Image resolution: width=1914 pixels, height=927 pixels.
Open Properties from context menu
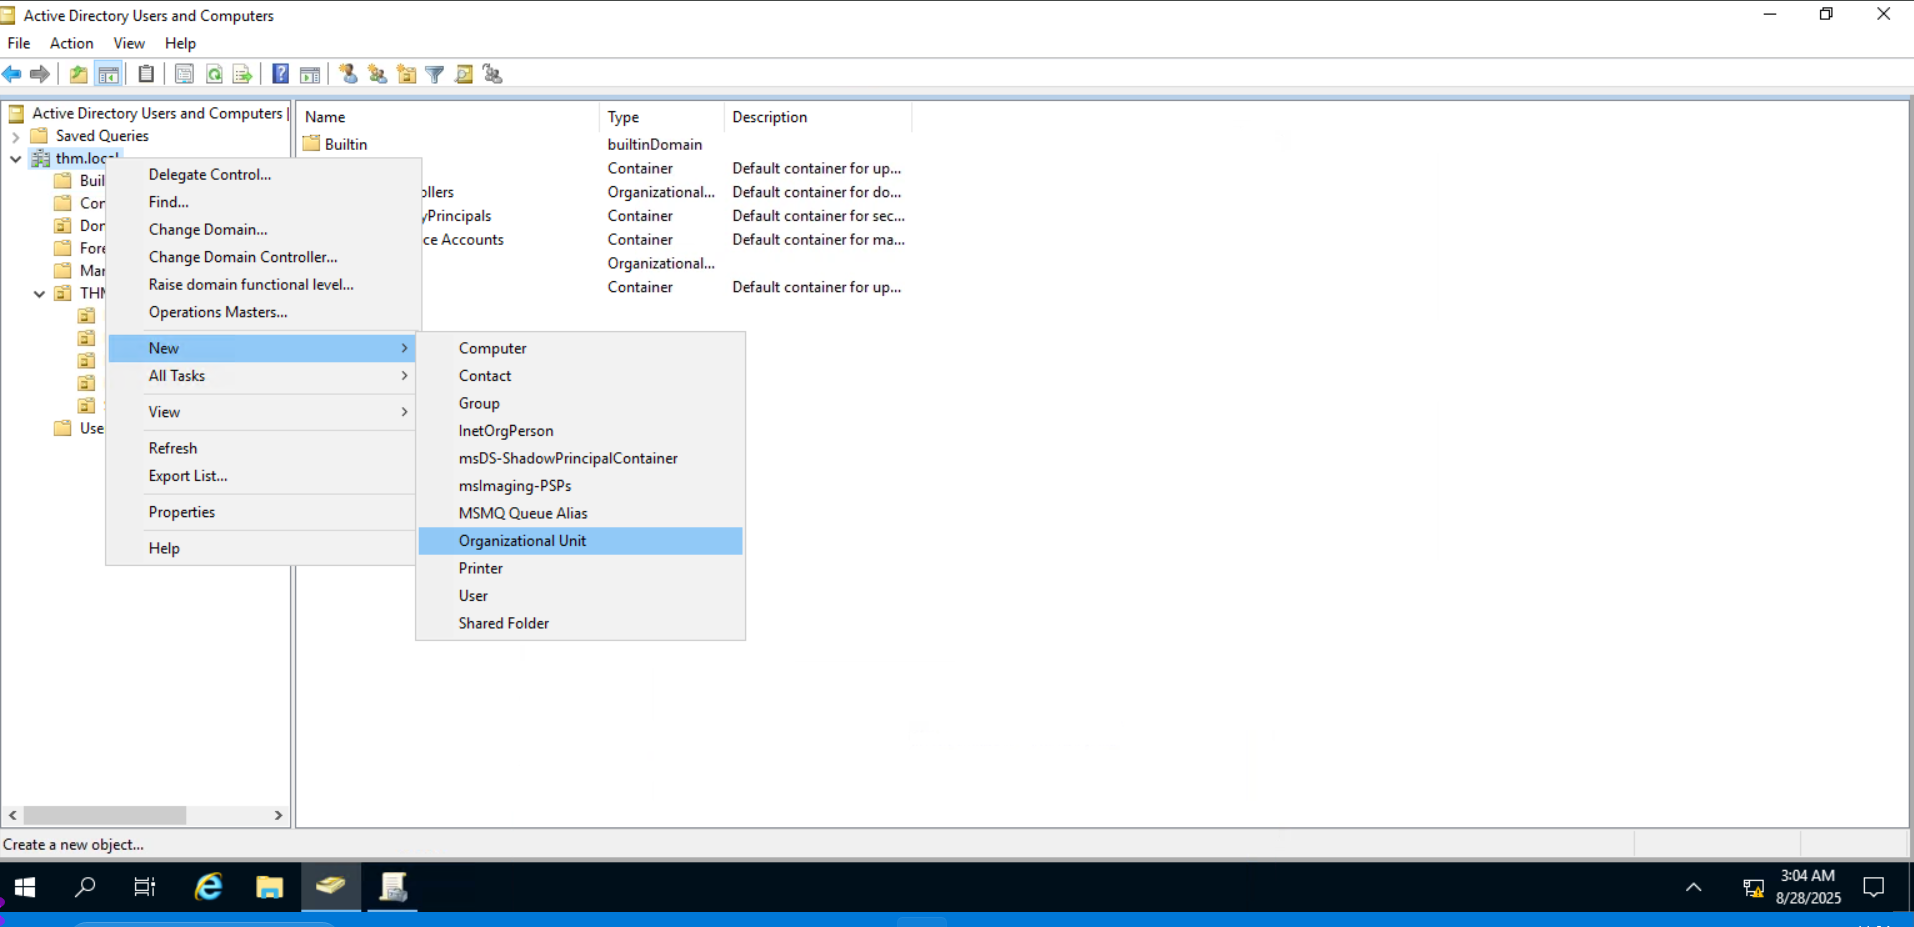(261, 512)
